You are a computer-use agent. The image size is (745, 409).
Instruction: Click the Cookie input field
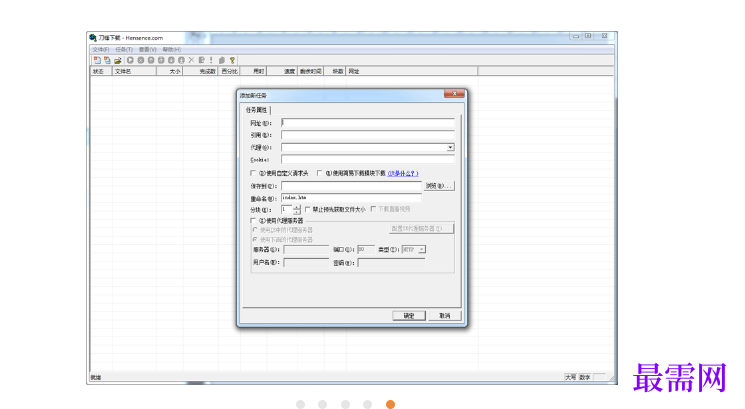coord(368,160)
